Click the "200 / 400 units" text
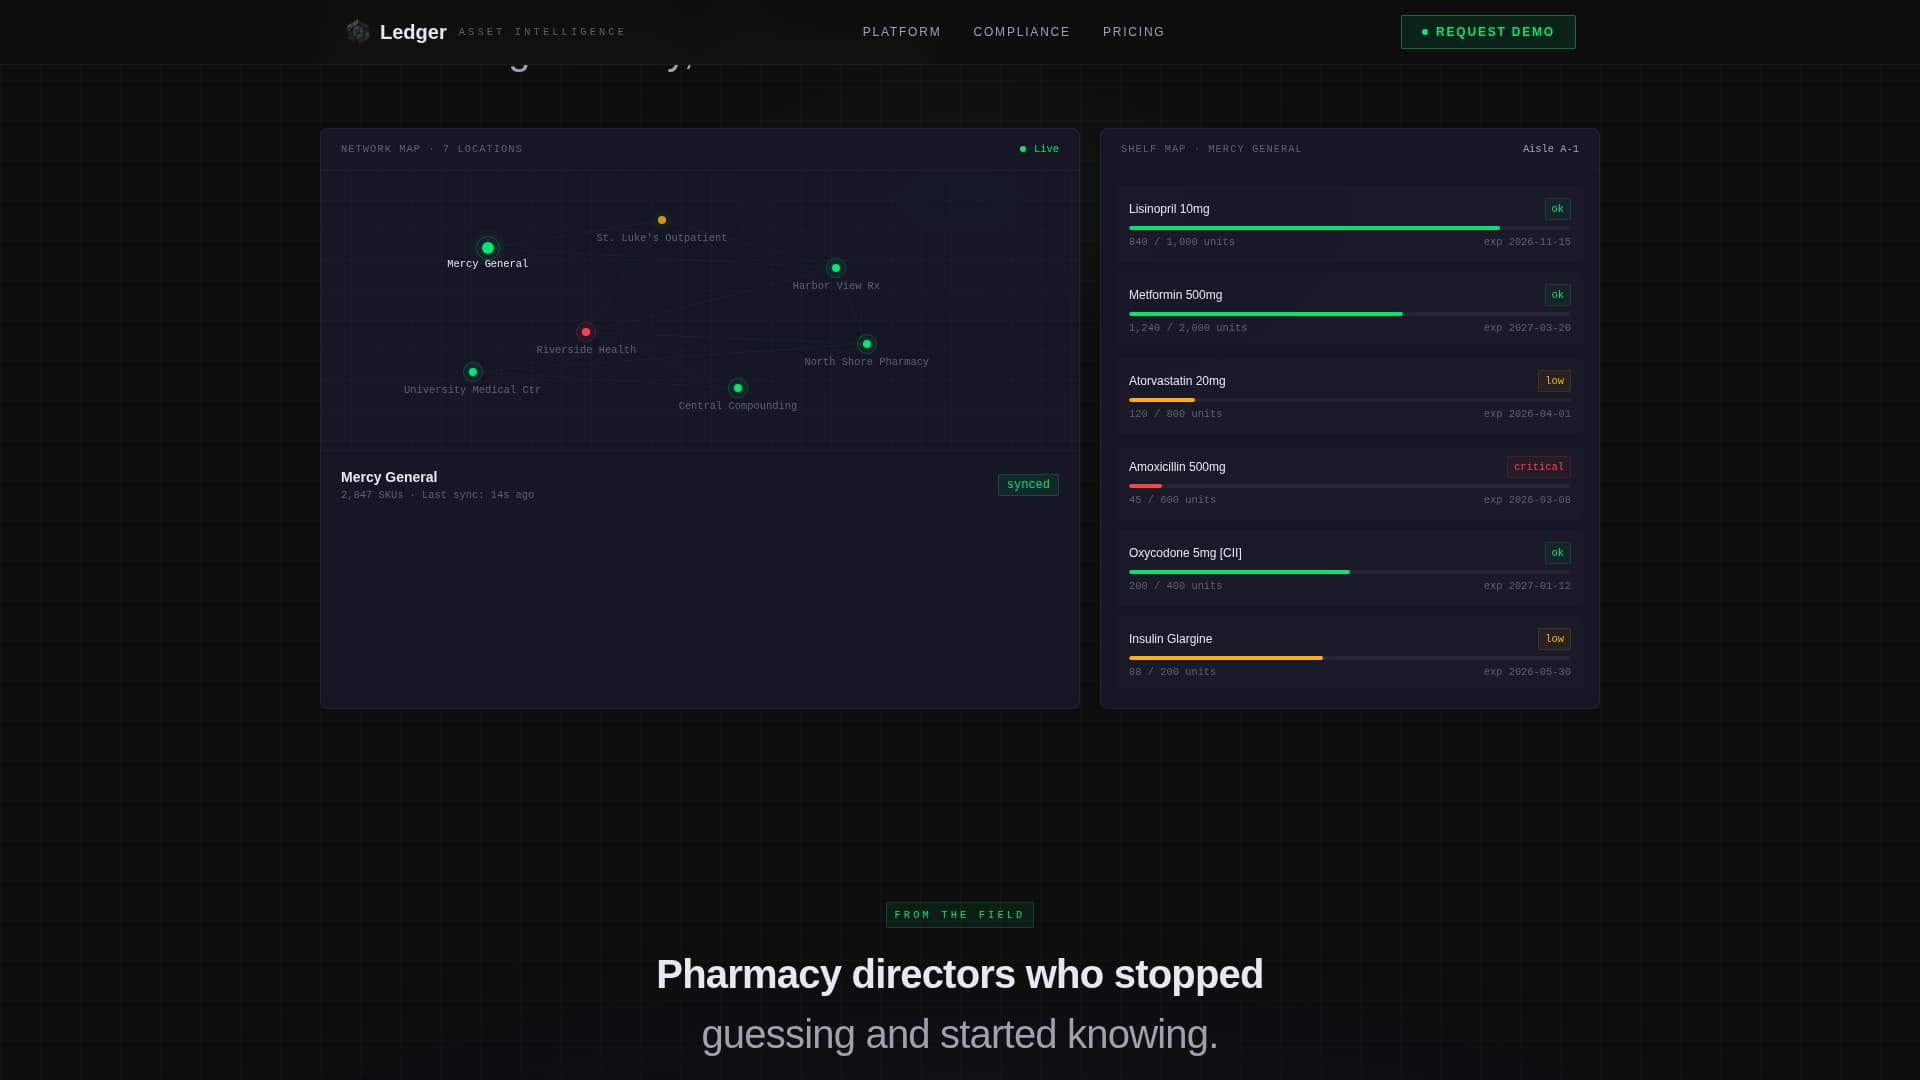This screenshot has width=1920, height=1080. pos(1175,586)
